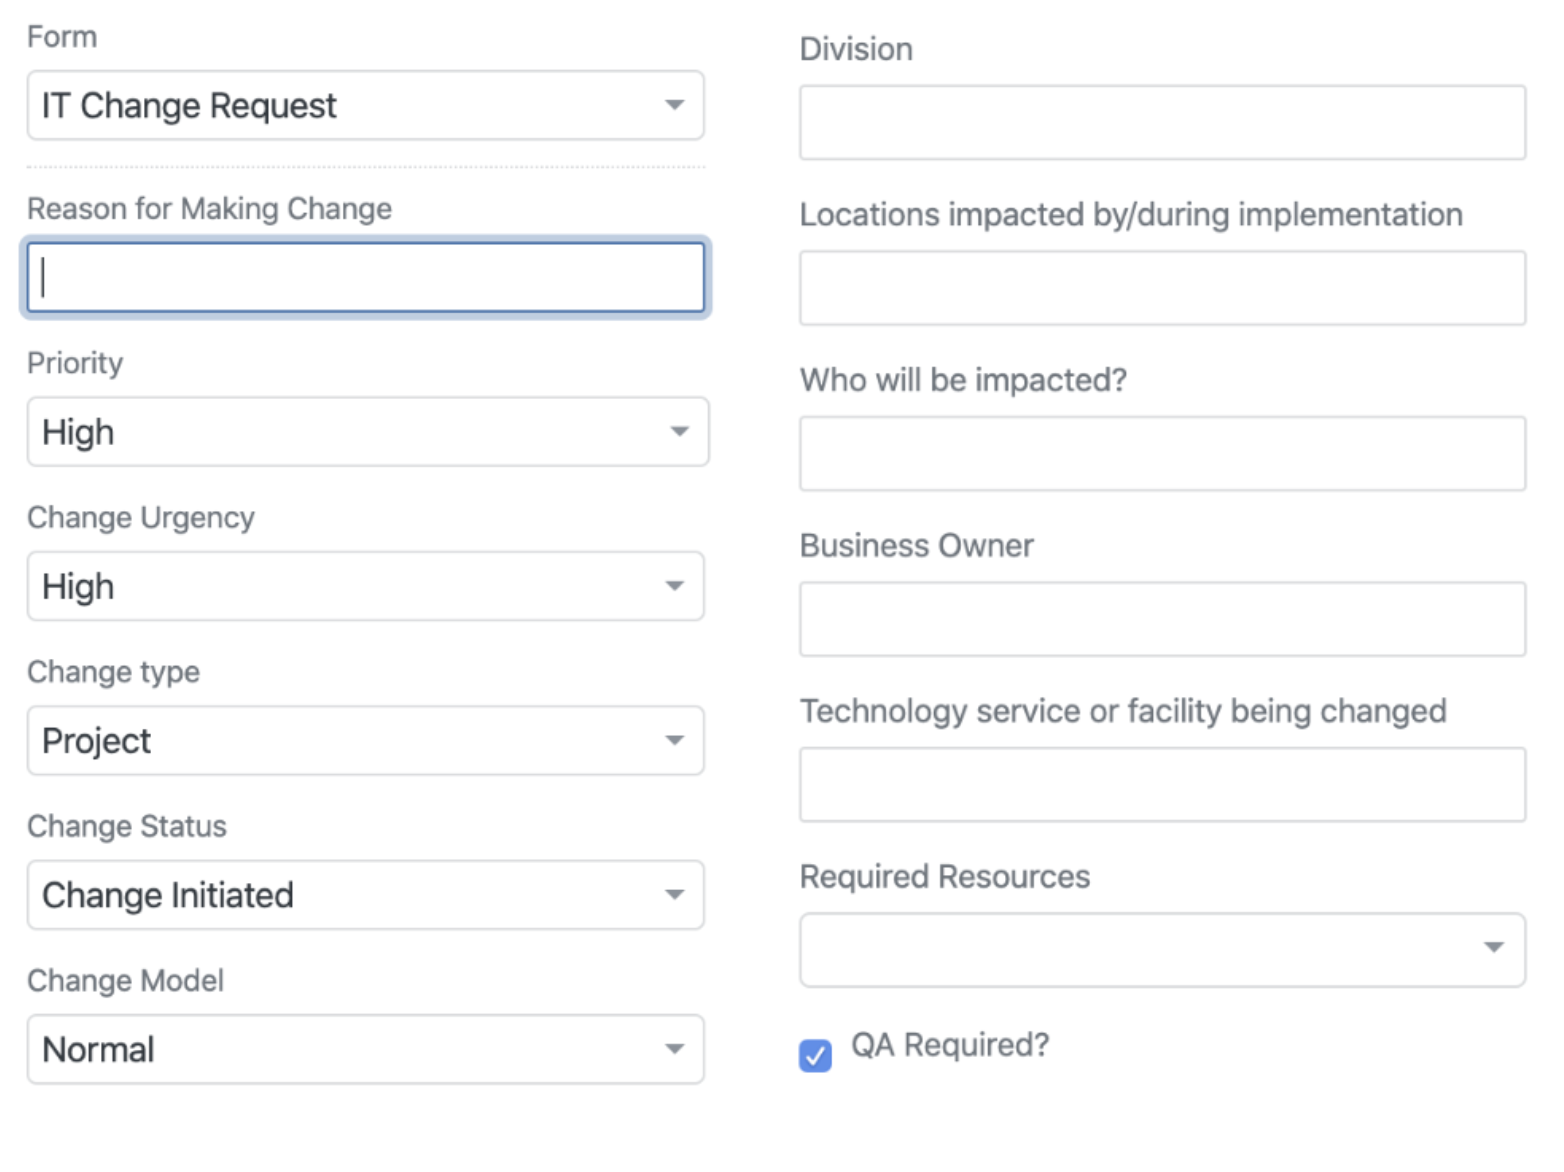Open the Priority dropdown

(367, 432)
